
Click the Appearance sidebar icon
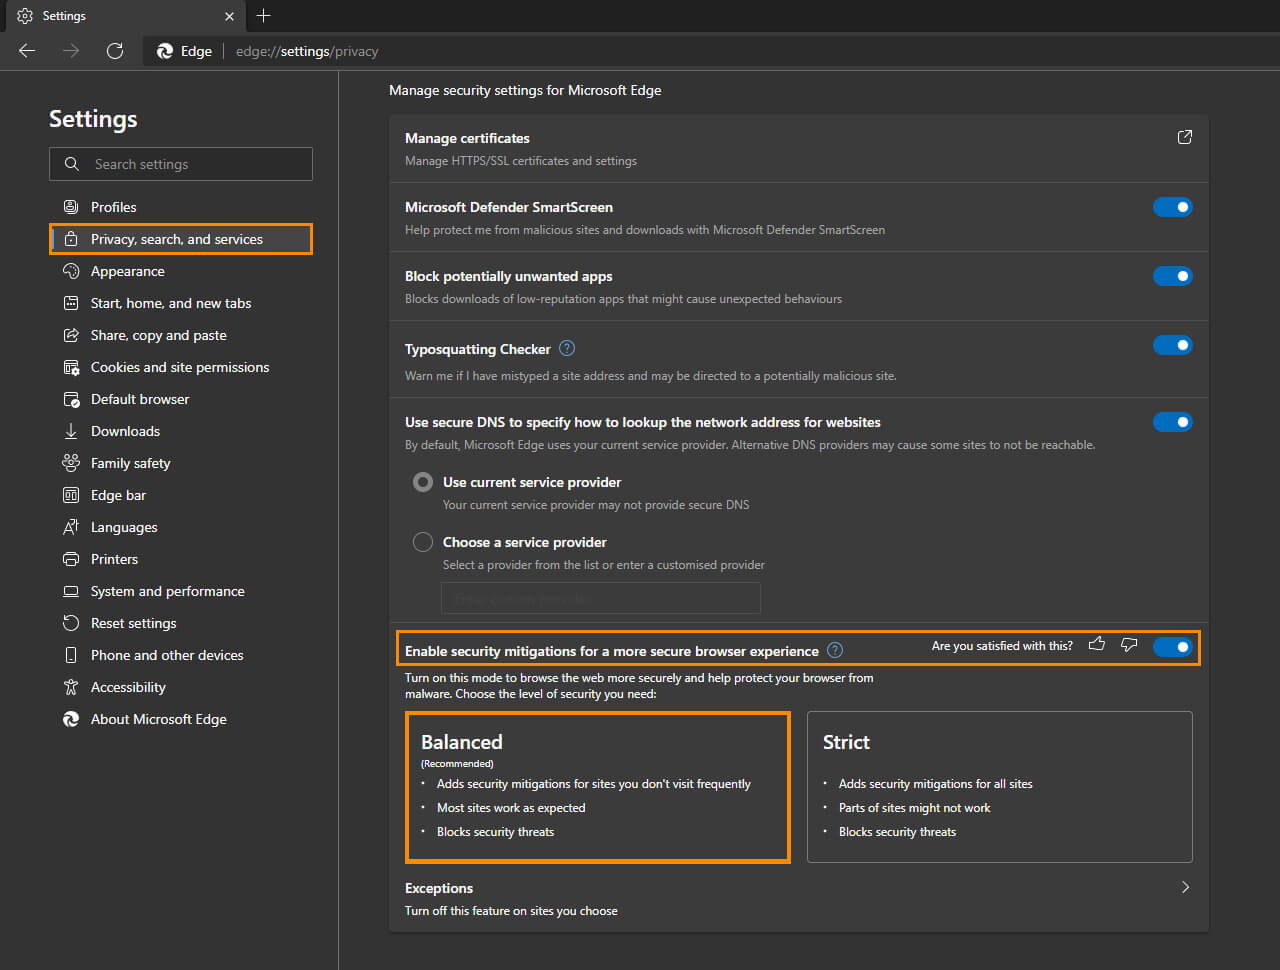(71, 271)
